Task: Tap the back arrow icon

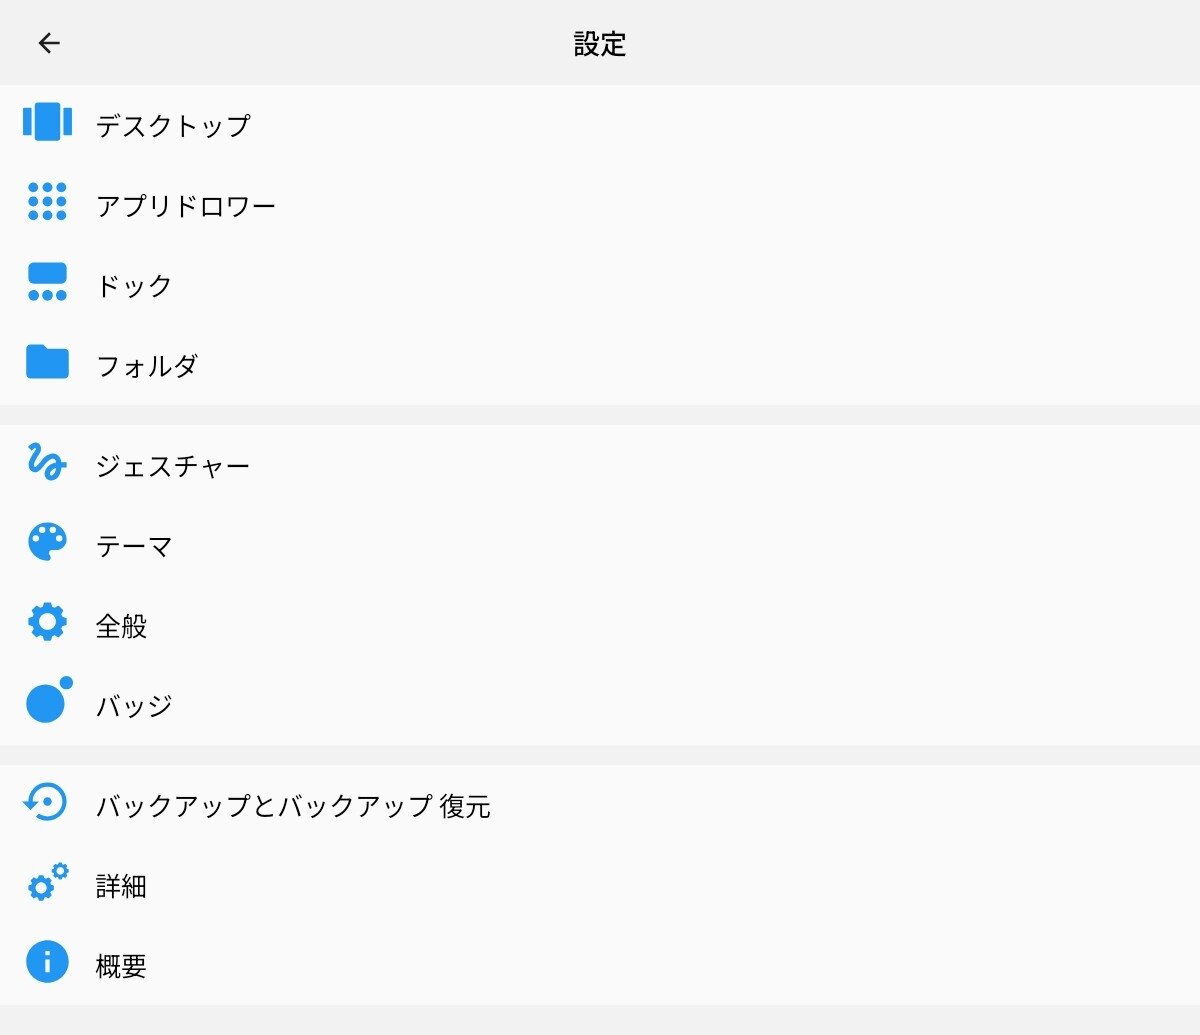Action: [x=49, y=43]
